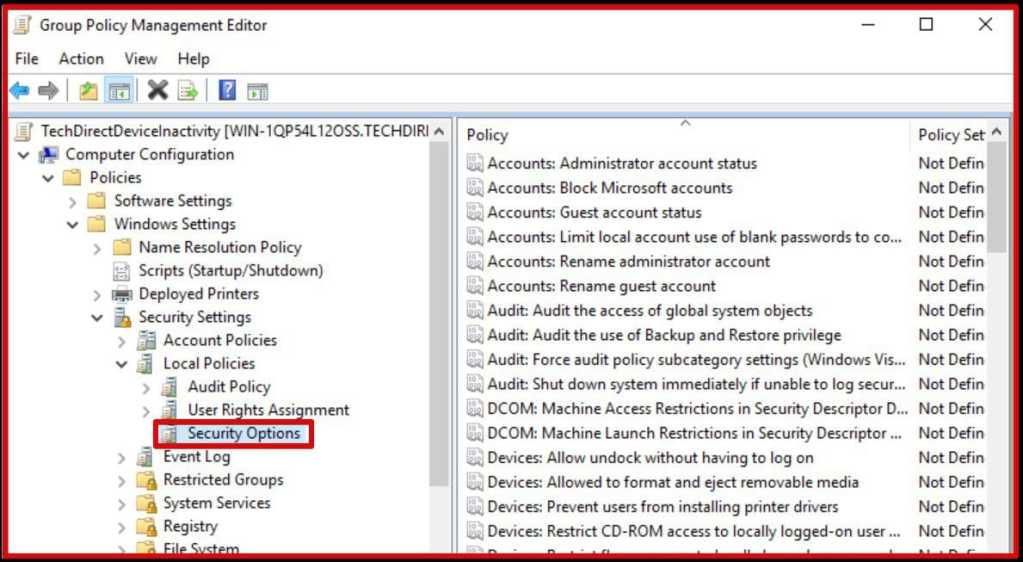This screenshot has width=1023, height=562.
Task: Collapse the Computer Configuration node
Action: coord(24,155)
